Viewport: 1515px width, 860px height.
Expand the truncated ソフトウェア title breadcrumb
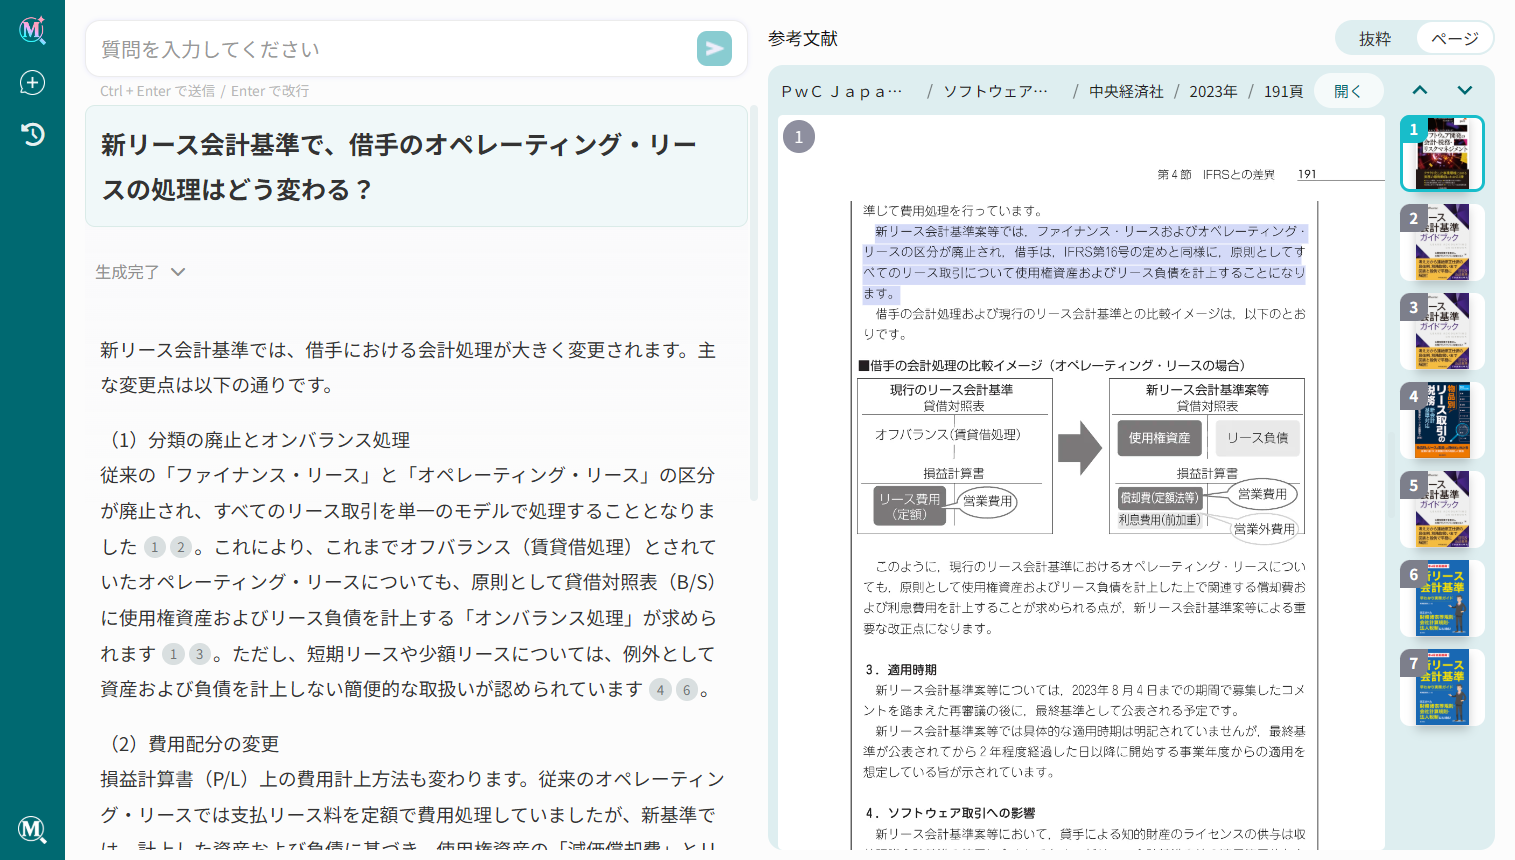(996, 91)
